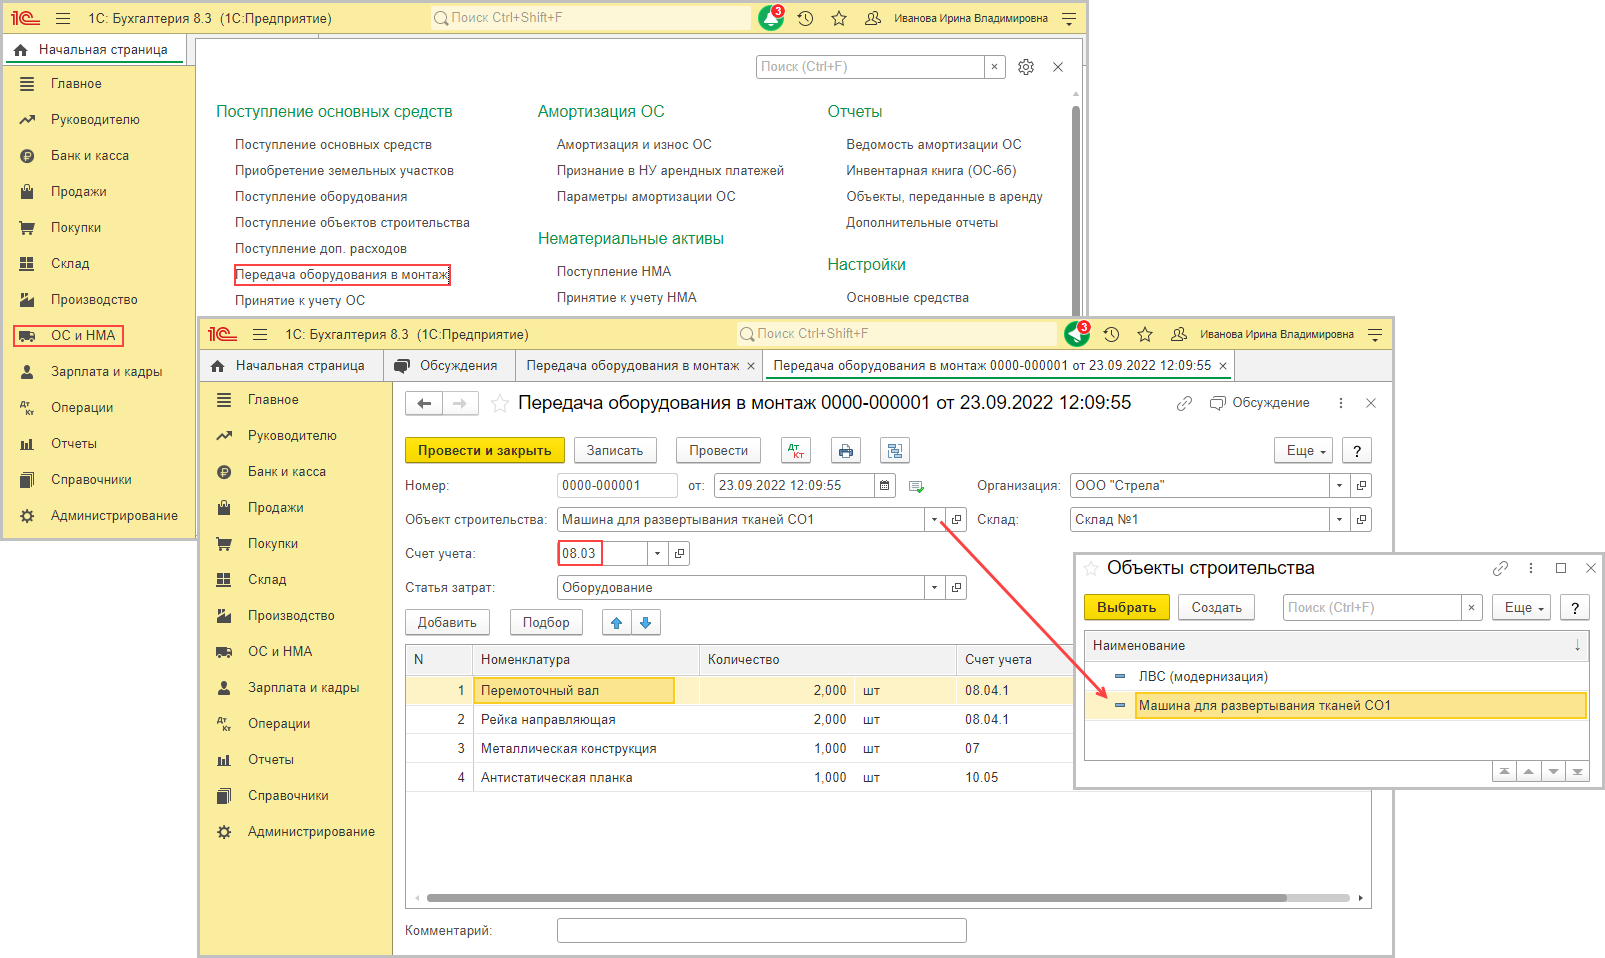
Task: Select Справочники in the front window sidebar
Action: click(288, 796)
